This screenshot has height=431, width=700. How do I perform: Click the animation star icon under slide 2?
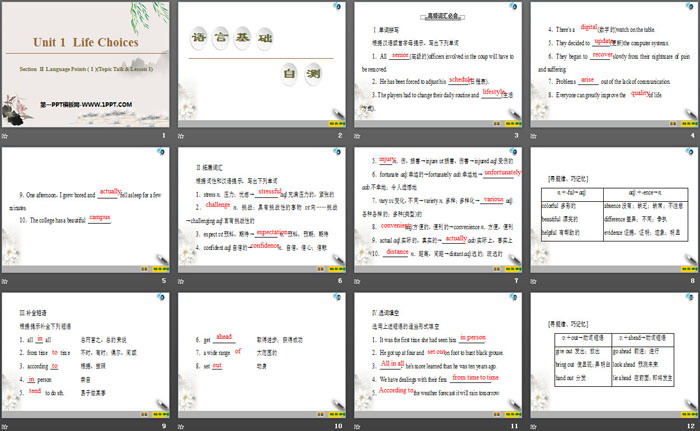pos(181,136)
